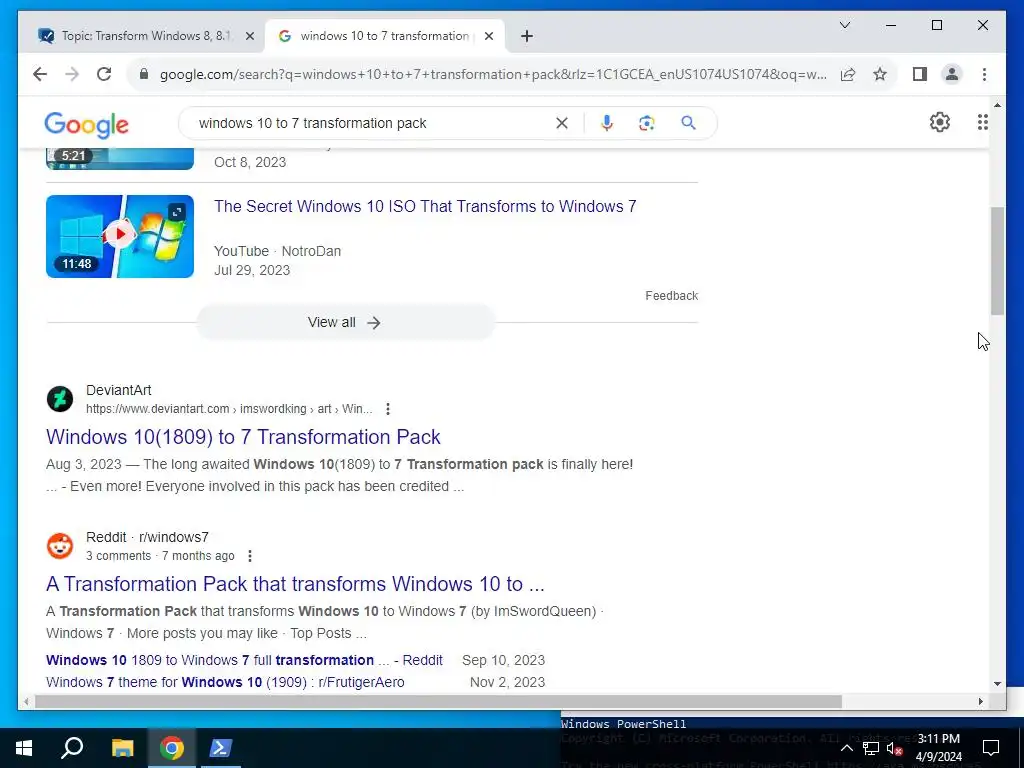
Task: Close the Topic: Transform Windows 8 tab
Action: click(249, 37)
